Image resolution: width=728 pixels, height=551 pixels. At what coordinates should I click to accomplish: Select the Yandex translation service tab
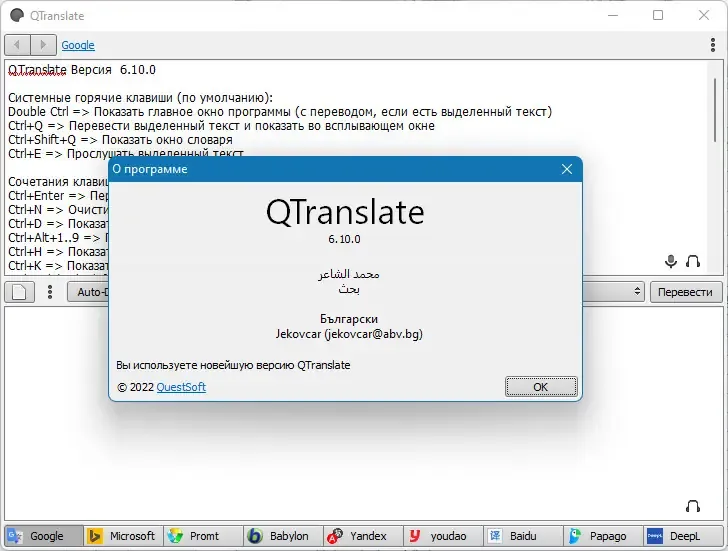[x=363, y=536]
